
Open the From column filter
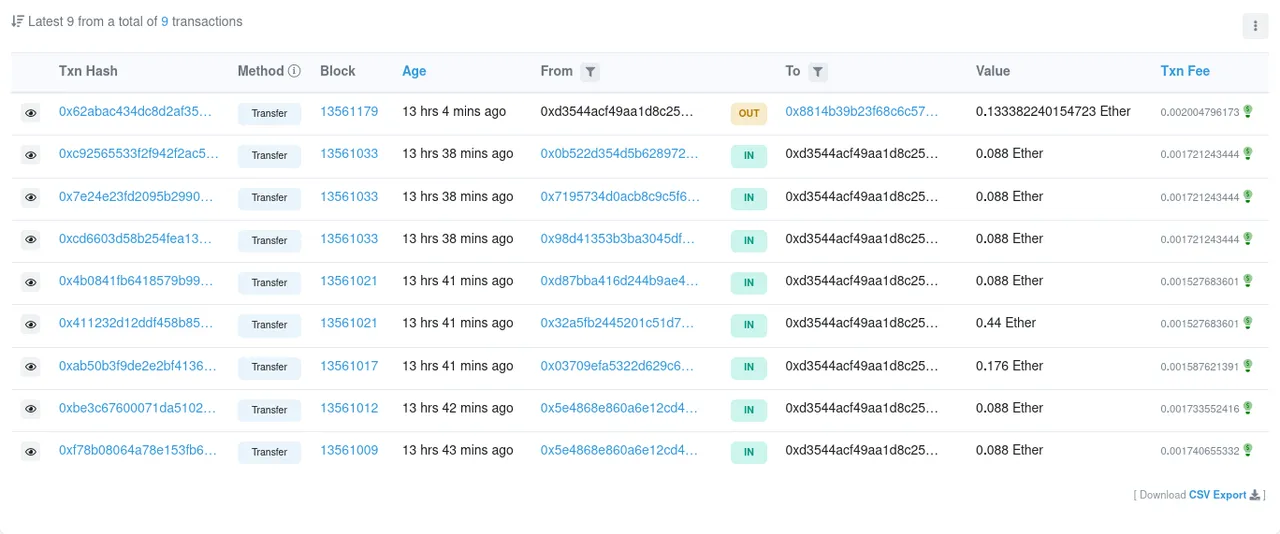tap(591, 72)
